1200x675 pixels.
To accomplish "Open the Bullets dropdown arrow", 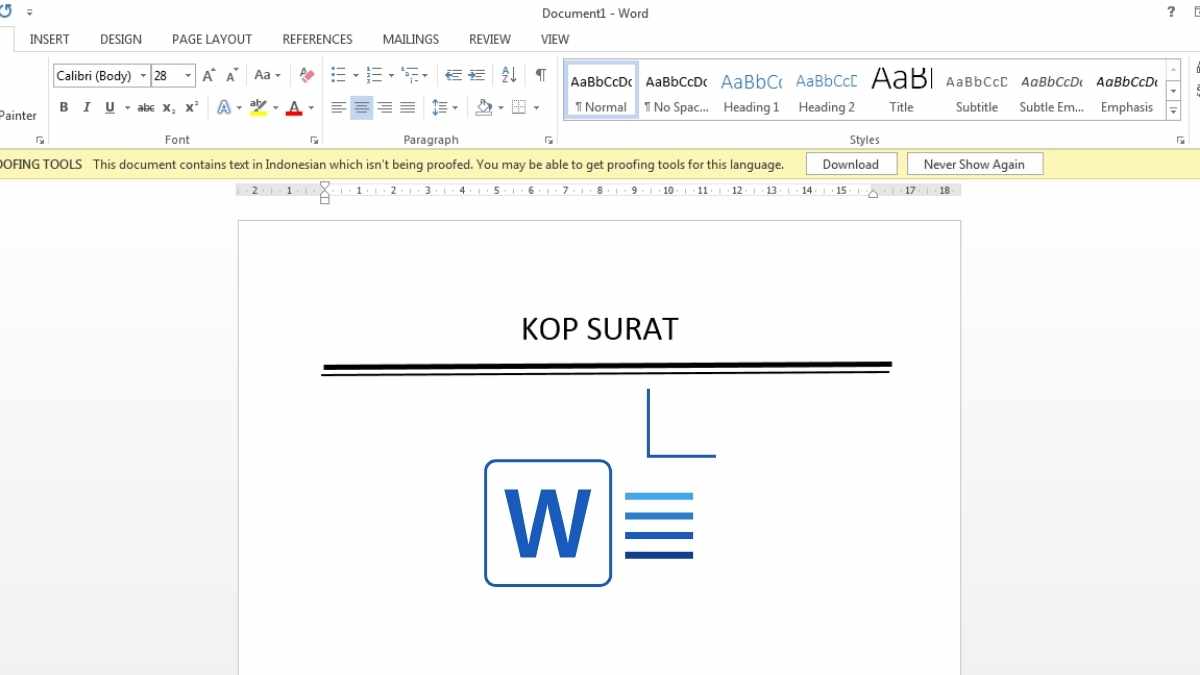I will tap(355, 74).
